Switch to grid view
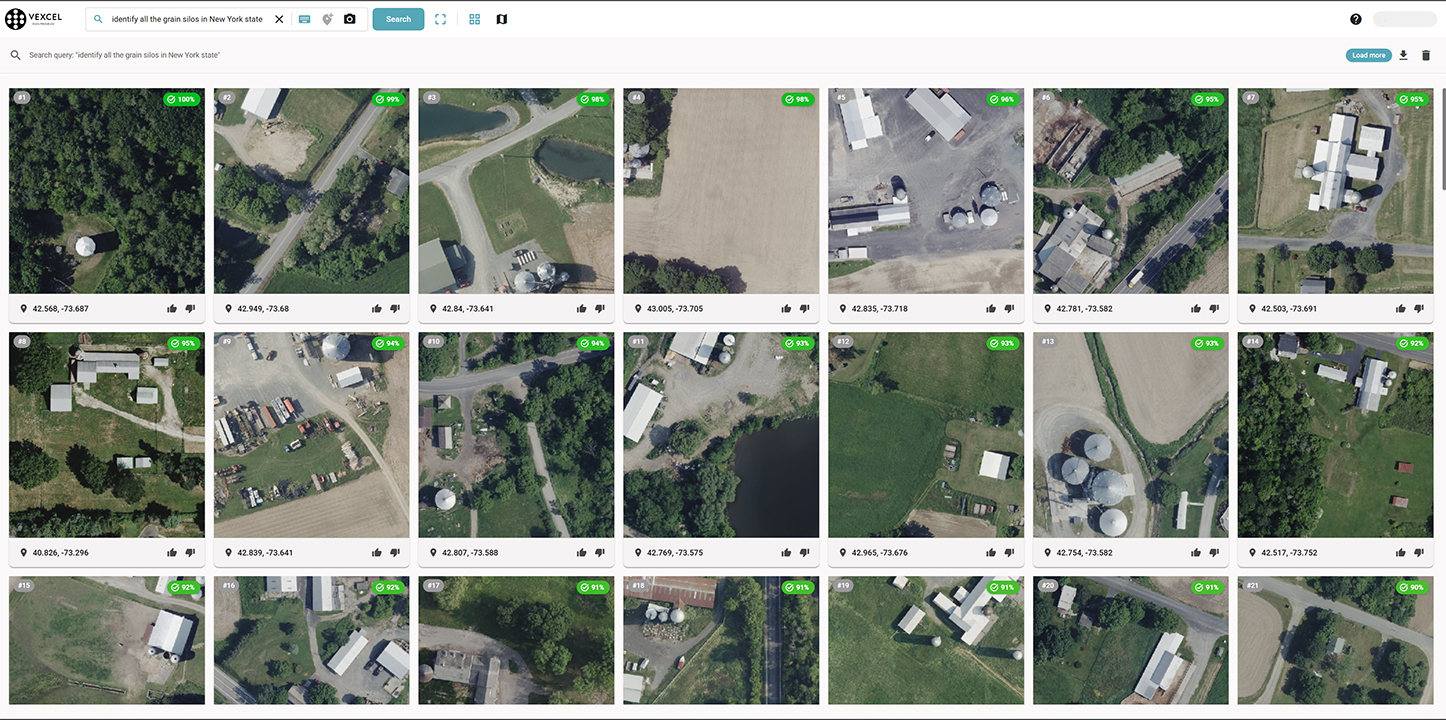 475,19
